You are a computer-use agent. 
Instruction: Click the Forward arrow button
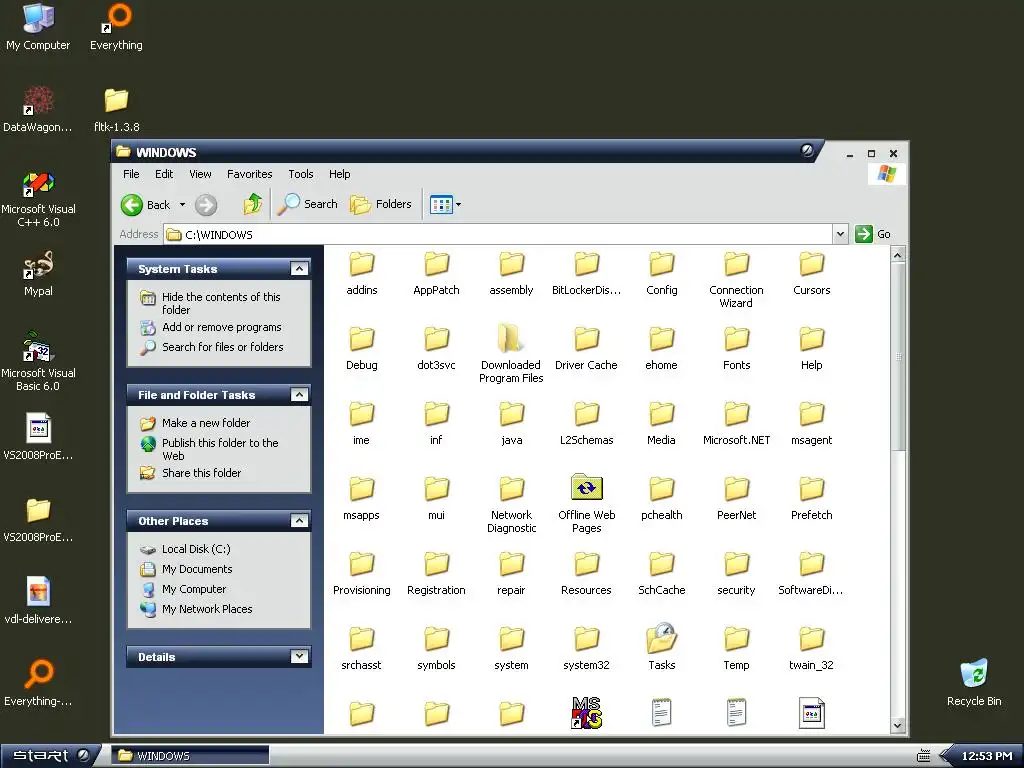tap(206, 205)
